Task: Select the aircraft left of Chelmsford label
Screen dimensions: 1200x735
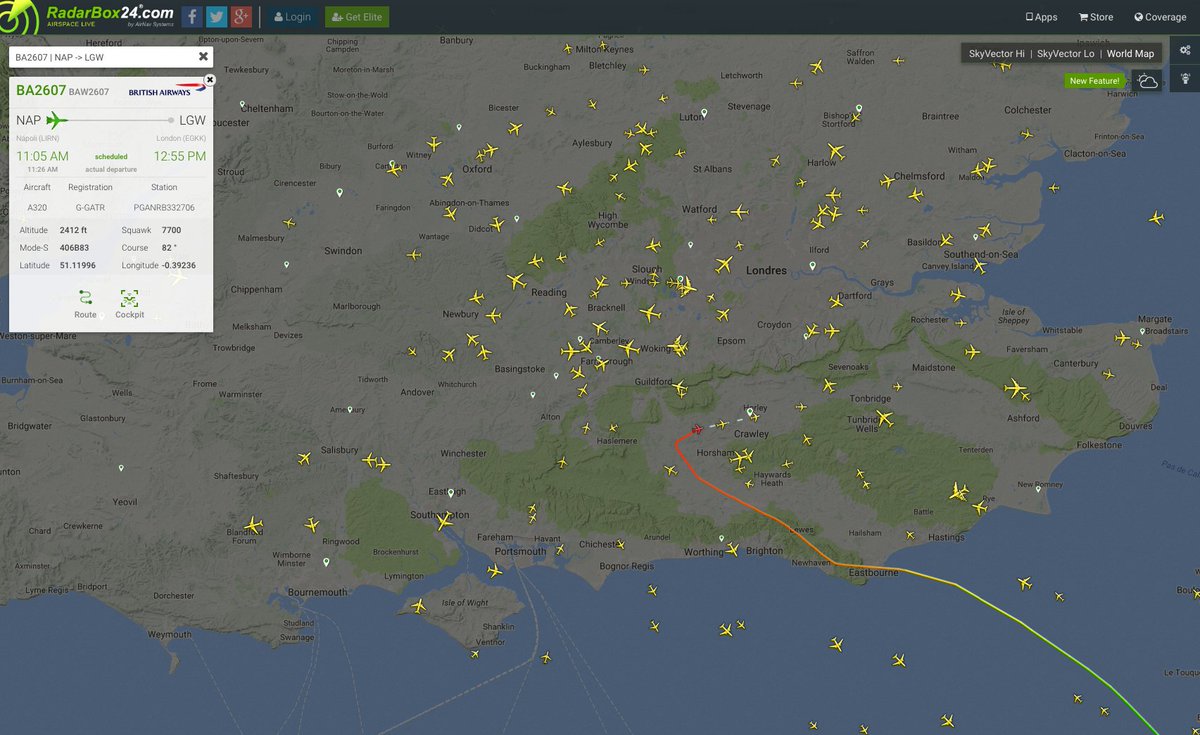Action: pos(887,181)
